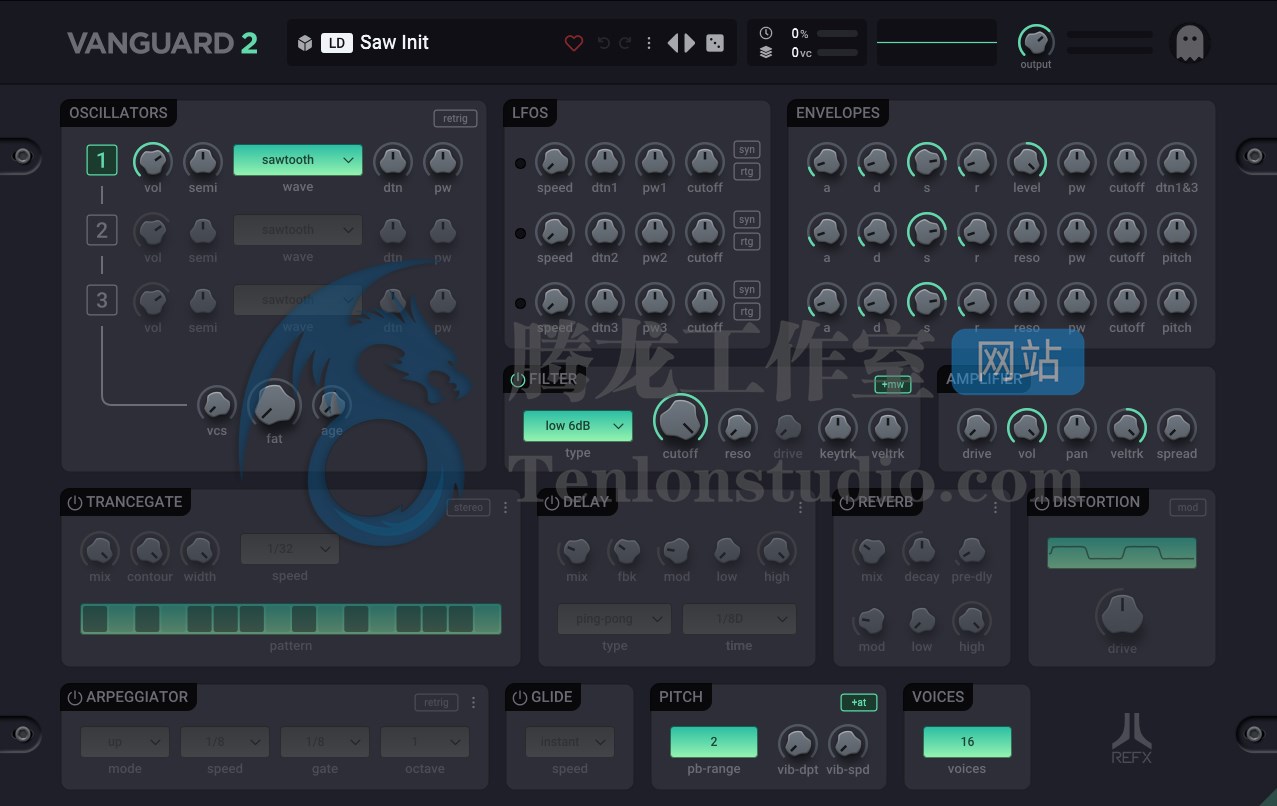This screenshot has width=1277, height=806.
Task: Click the LFO 1 speed knob
Action: (x=555, y=161)
